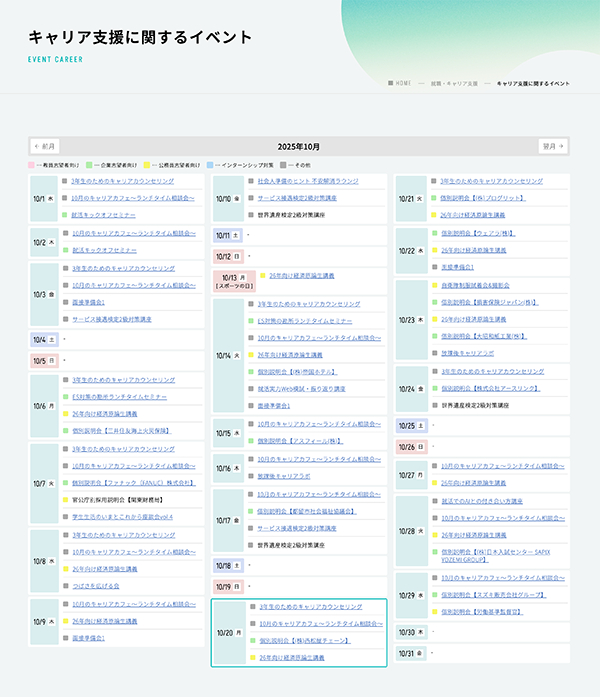Go to next month with 翌月
The image size is (600, 697).
(553, 146)
